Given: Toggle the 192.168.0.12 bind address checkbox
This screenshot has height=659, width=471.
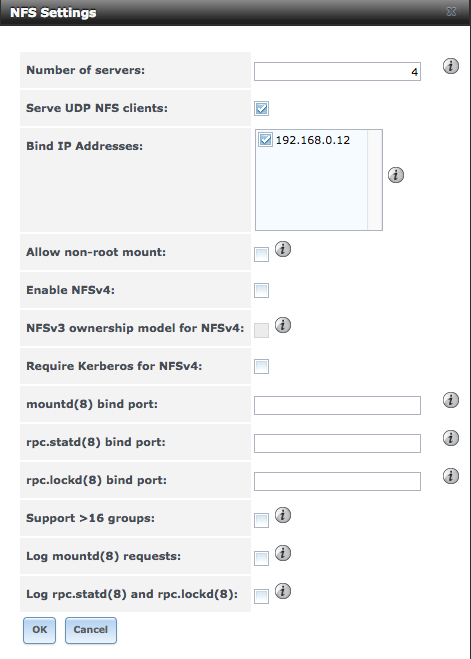Looking at the screenshot, I should coord(265,140).
